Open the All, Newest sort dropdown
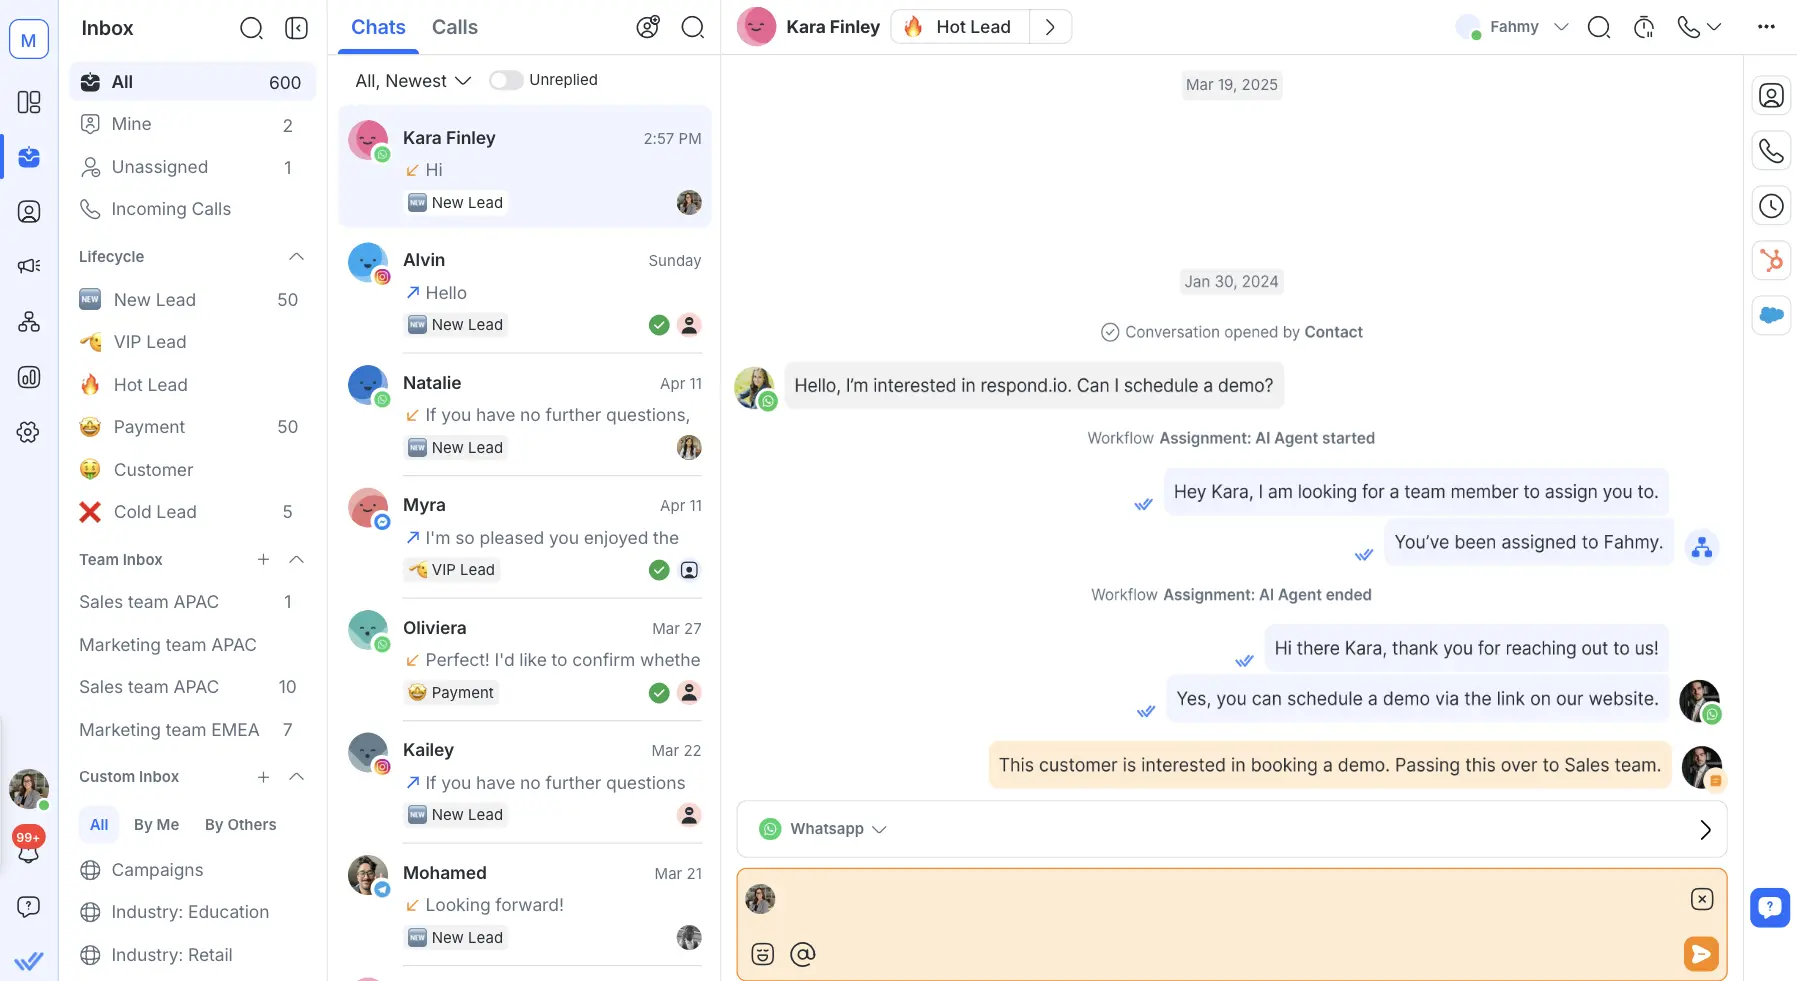1797x981 pixels. click(x=412, y=81)
